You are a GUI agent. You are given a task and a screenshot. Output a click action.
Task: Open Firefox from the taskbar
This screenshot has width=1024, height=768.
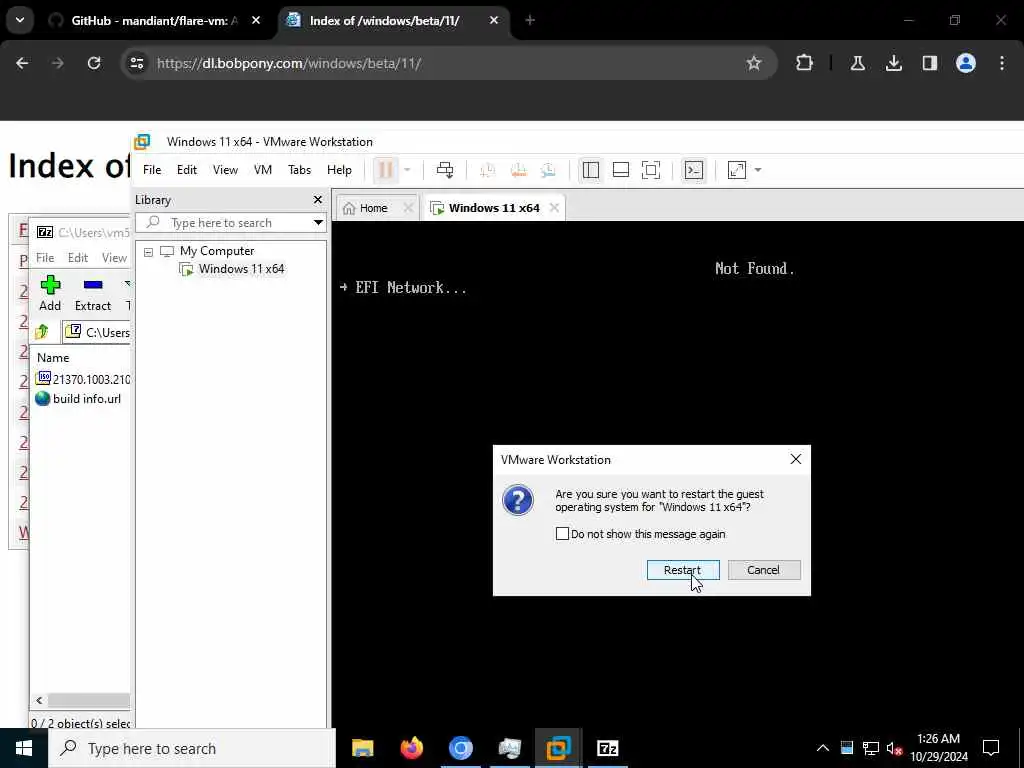click(x=411, y=748)
